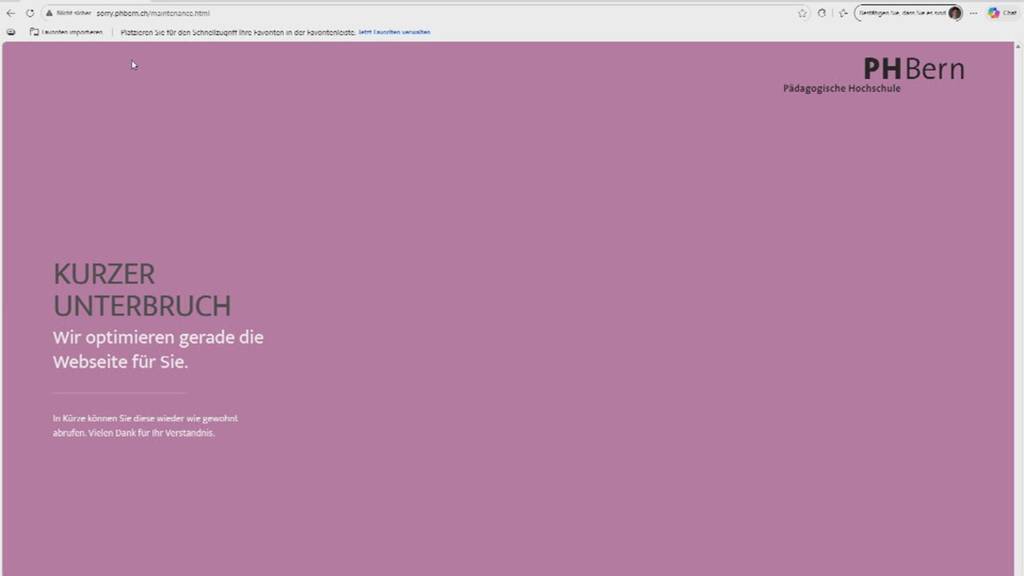
Task: Add this page to favorites with the star
Action: point(803,13)
